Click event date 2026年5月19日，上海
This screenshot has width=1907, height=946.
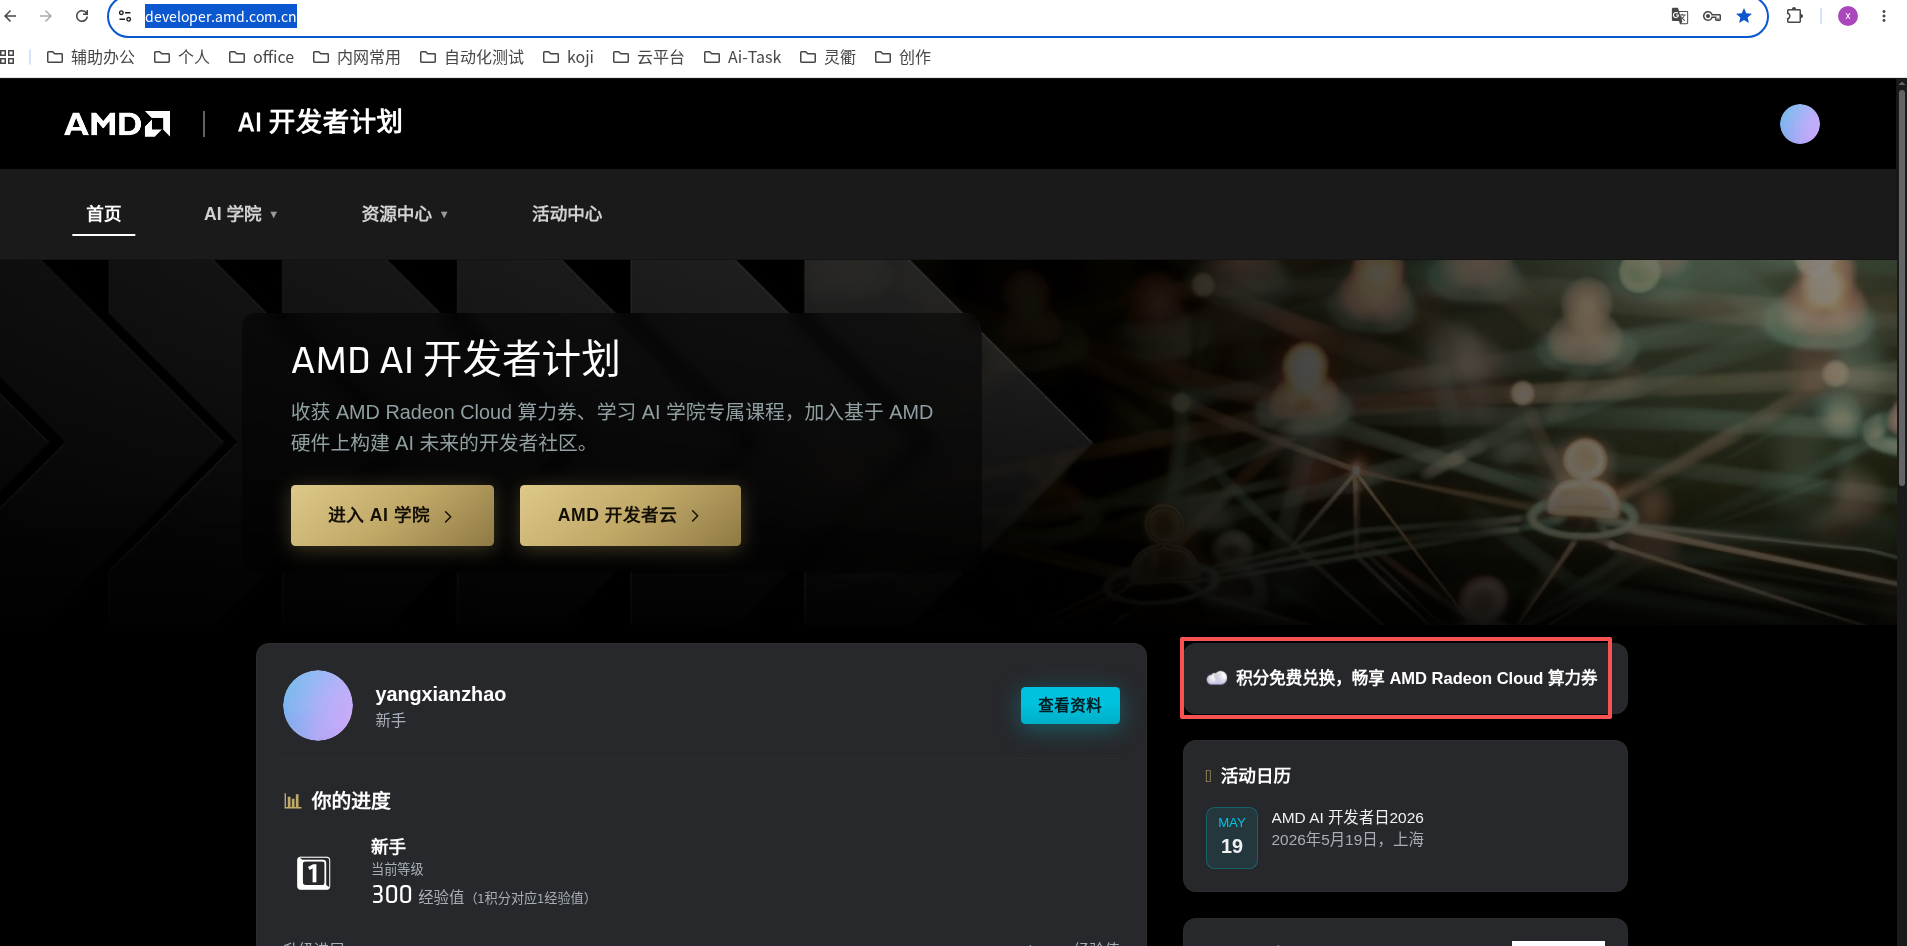tap(1347, 840)
